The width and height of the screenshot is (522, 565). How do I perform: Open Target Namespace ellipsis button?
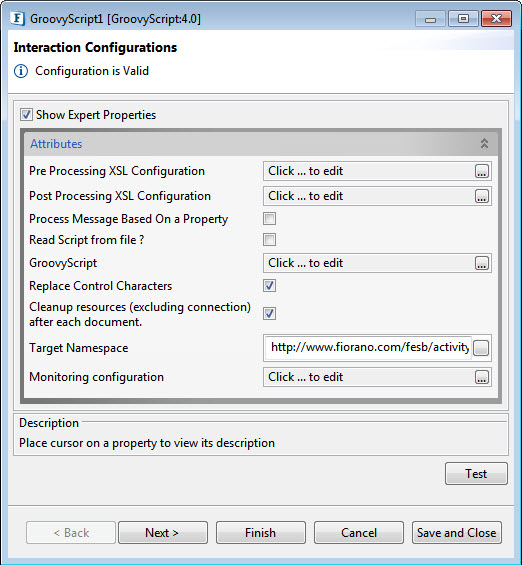coord(481,348)
